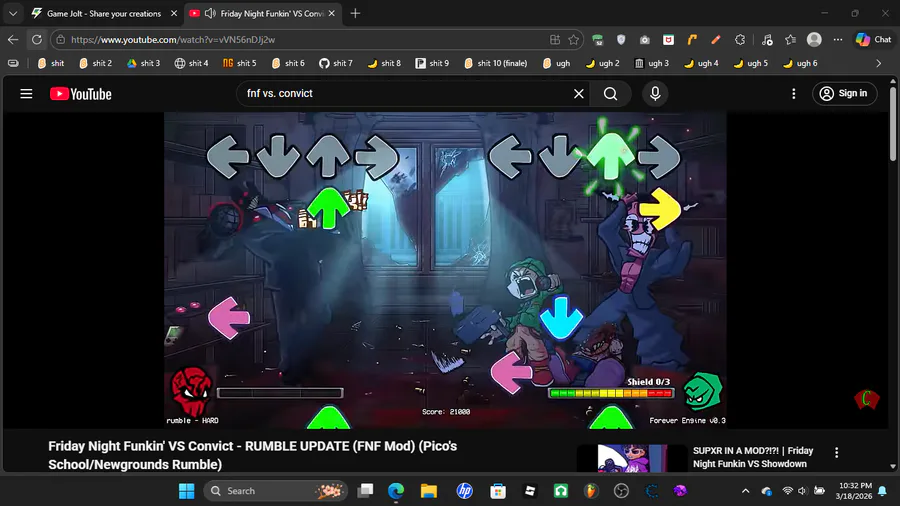Open the YouTube guide hamburger menu
The image size is (900, 506).
coord(26,94)
